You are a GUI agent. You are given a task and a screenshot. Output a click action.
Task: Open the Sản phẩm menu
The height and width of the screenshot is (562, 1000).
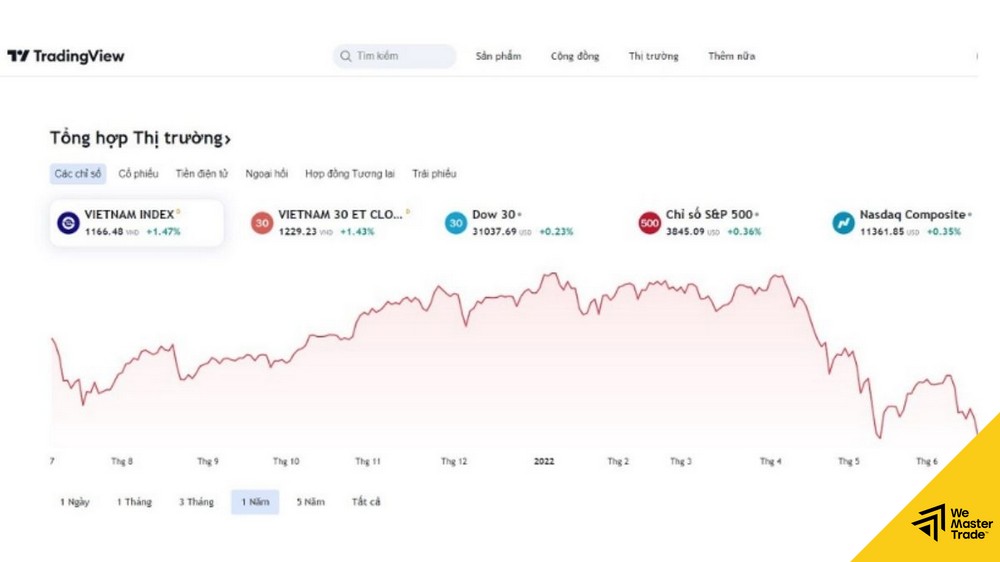pos(498,56)
